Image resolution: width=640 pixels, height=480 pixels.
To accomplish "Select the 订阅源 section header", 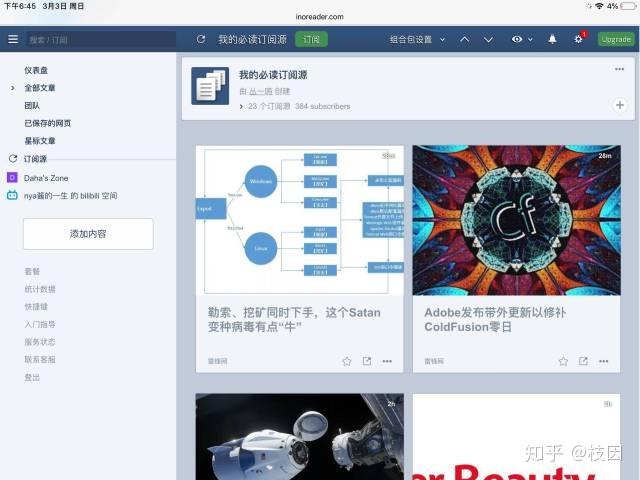I will (35, 159).
